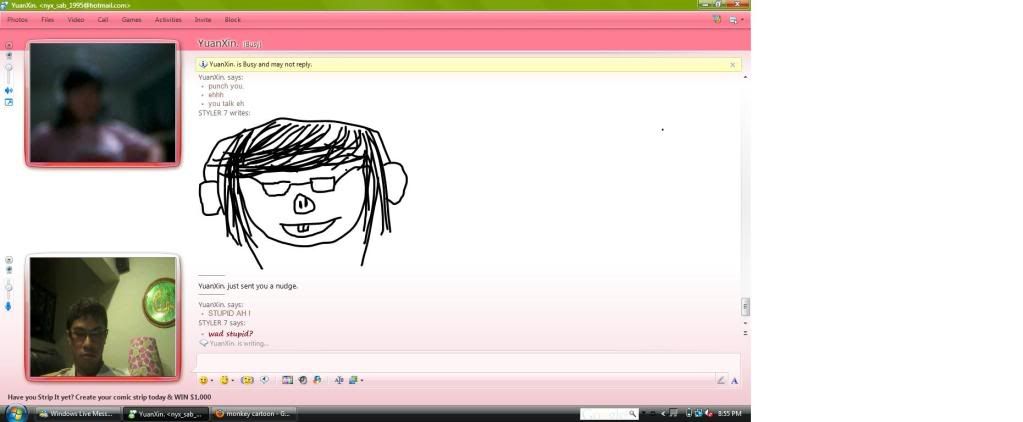Image resolution: width=1023 pixels, height=422 pixels.
Task: Switch to text typing mode
Action: 734,380
